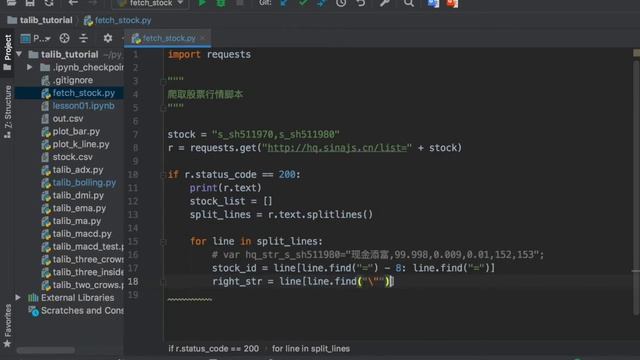Click the red toolbar icon at far right
Screen dimensions: 640x360
pyautogui.click(x=452, y=3)
